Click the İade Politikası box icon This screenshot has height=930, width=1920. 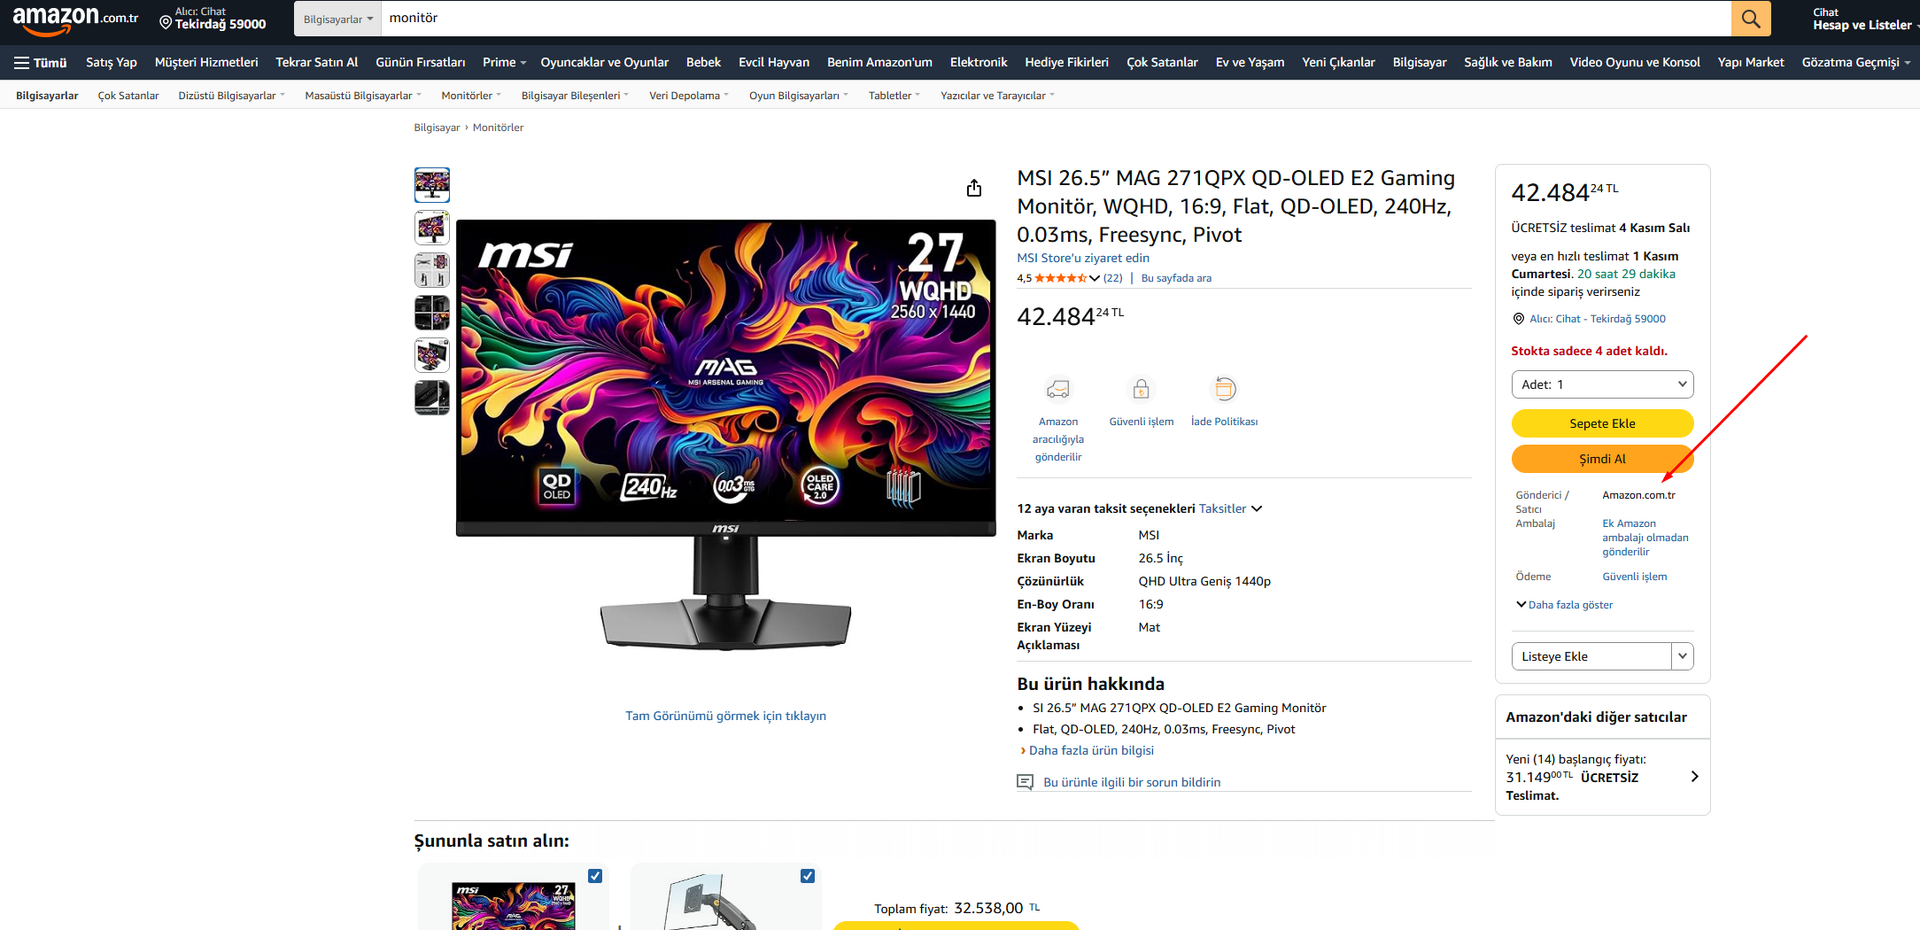click(x=1224, y=388)
